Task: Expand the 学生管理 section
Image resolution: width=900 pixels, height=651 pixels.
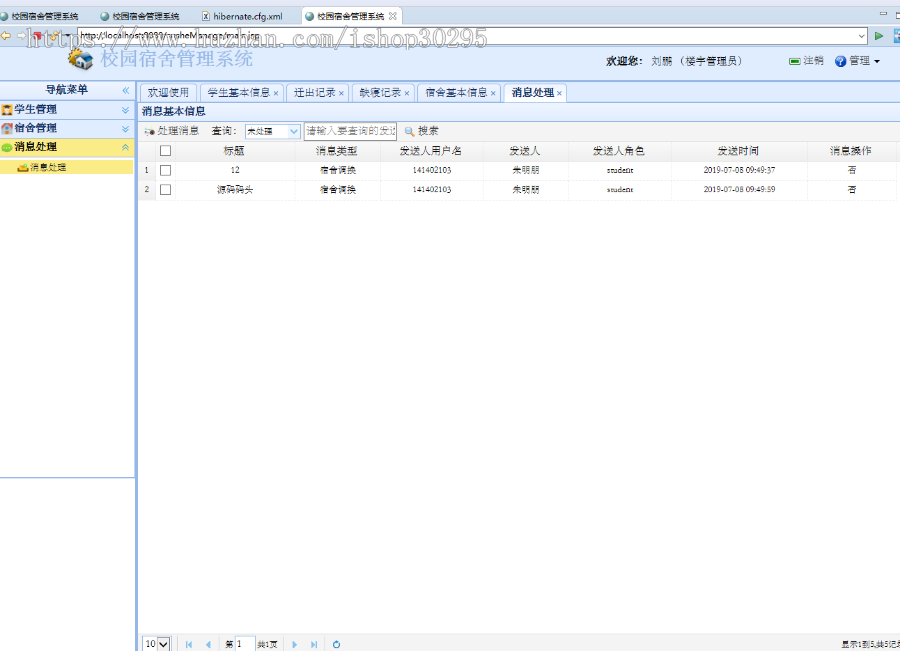Action: coord(125,110)
